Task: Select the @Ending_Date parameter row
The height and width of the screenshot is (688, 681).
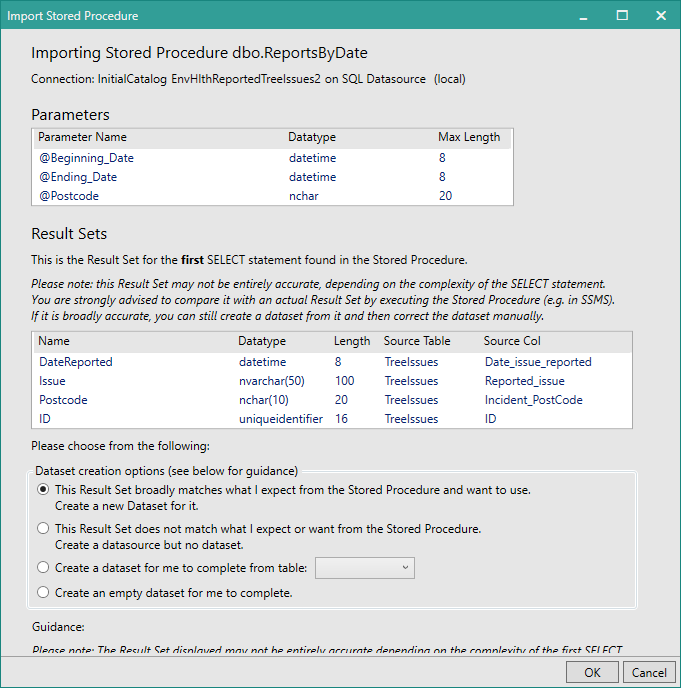Action: [x=272, y=177]
